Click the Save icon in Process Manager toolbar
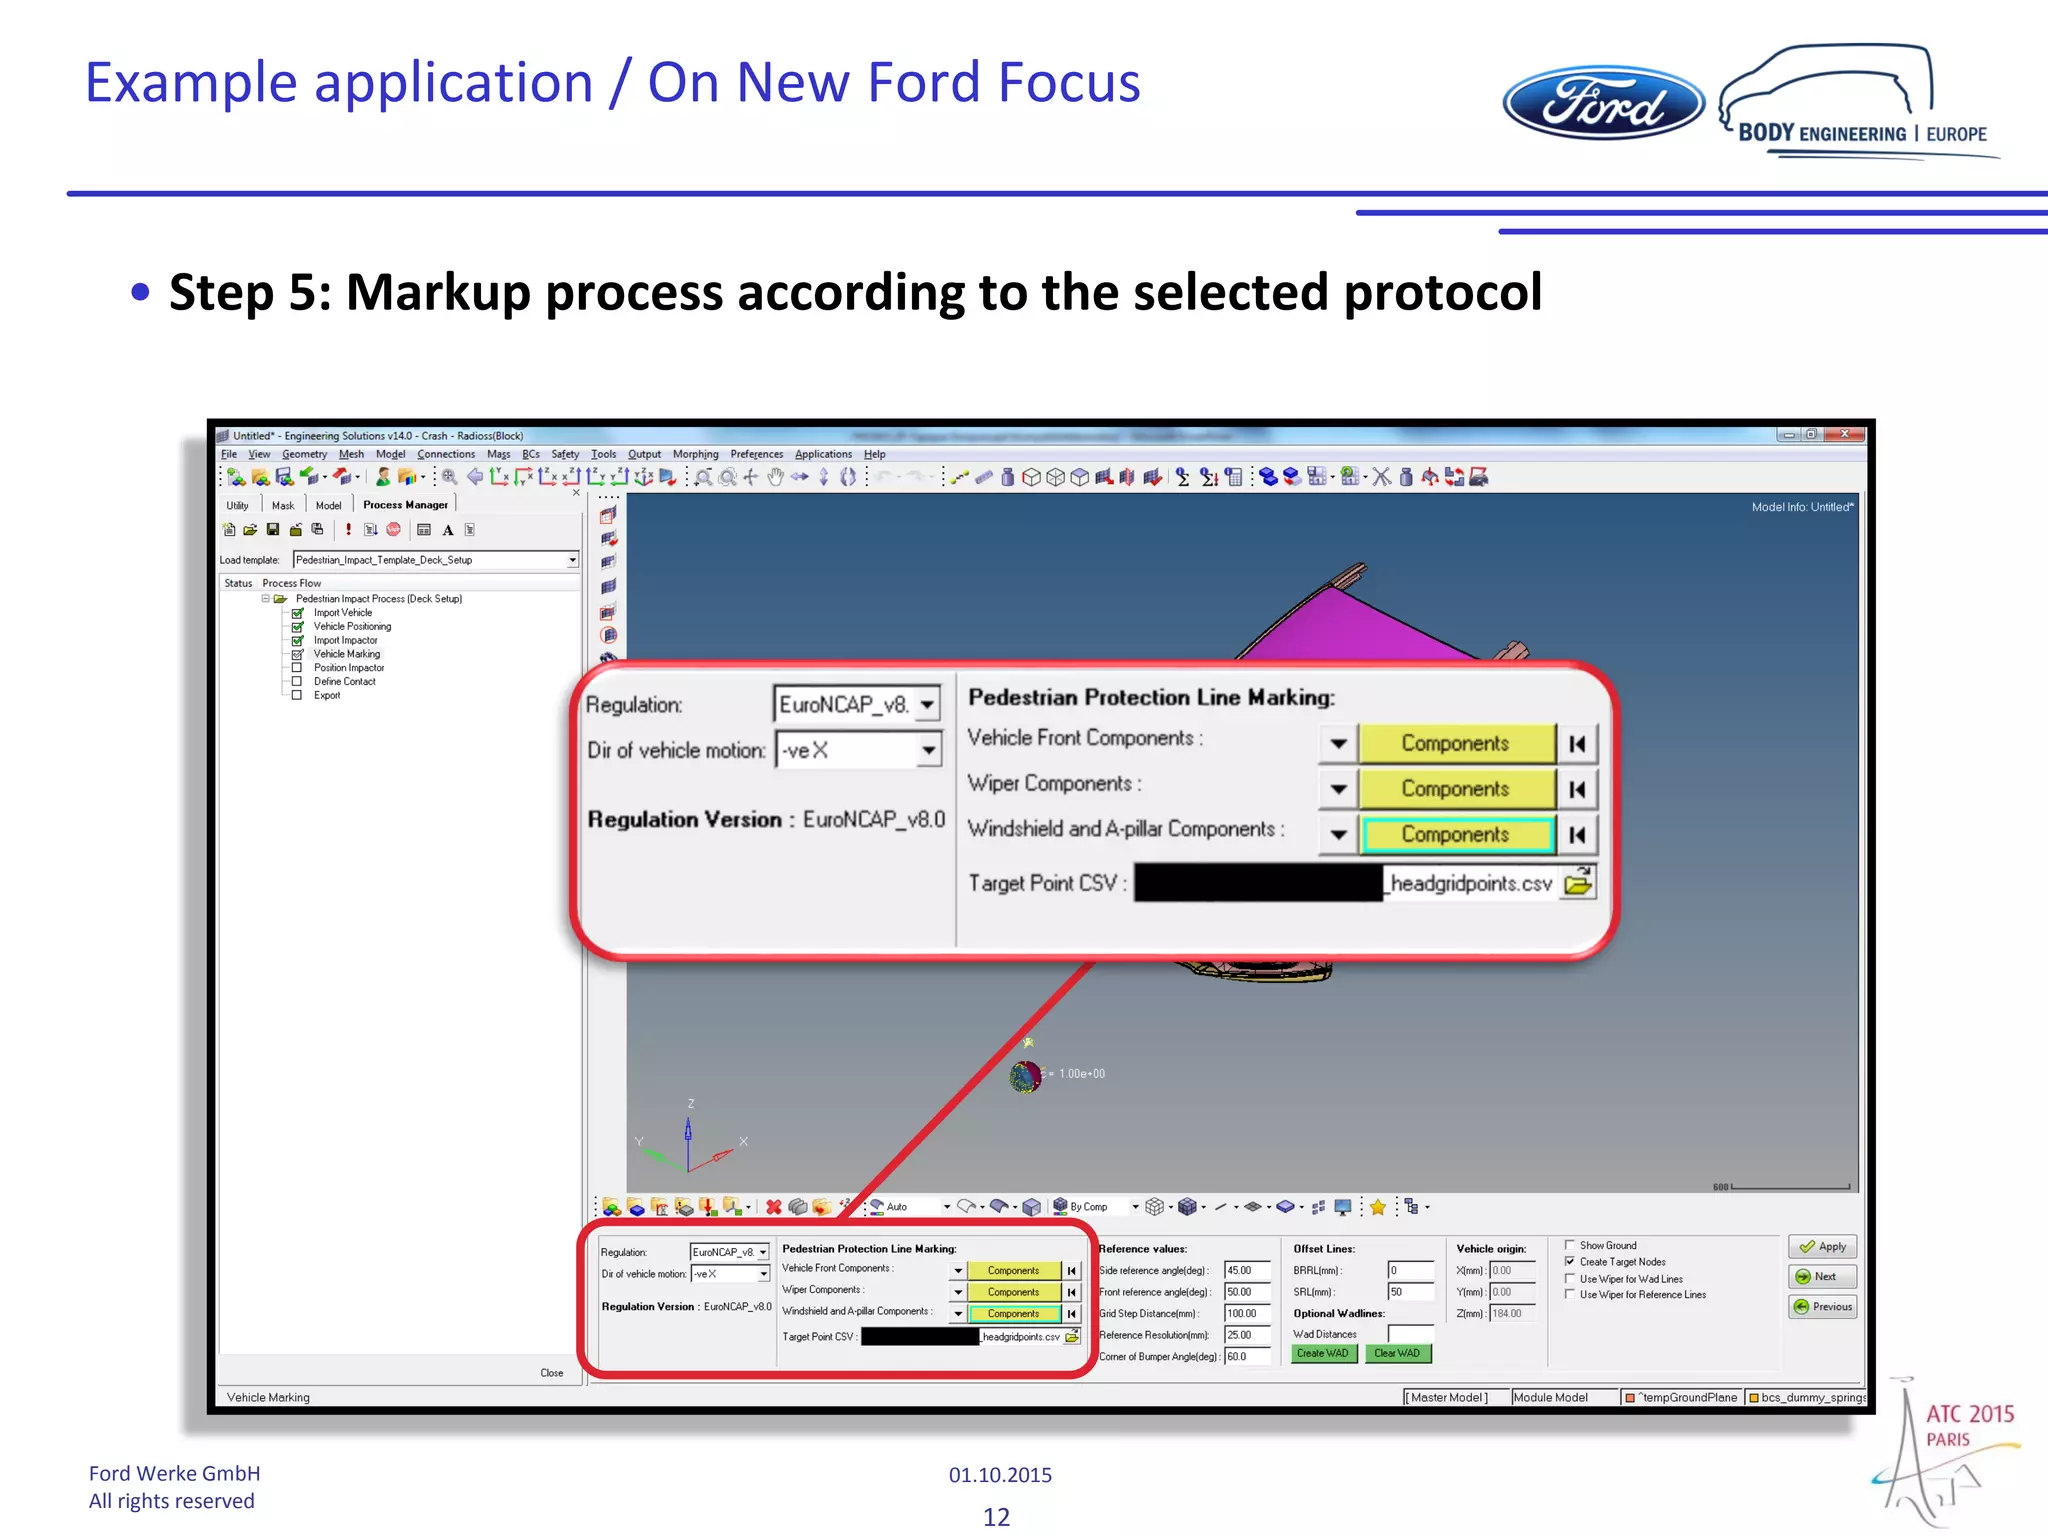The width and height of the screenshot is (2048, 1536). [273, 530]
